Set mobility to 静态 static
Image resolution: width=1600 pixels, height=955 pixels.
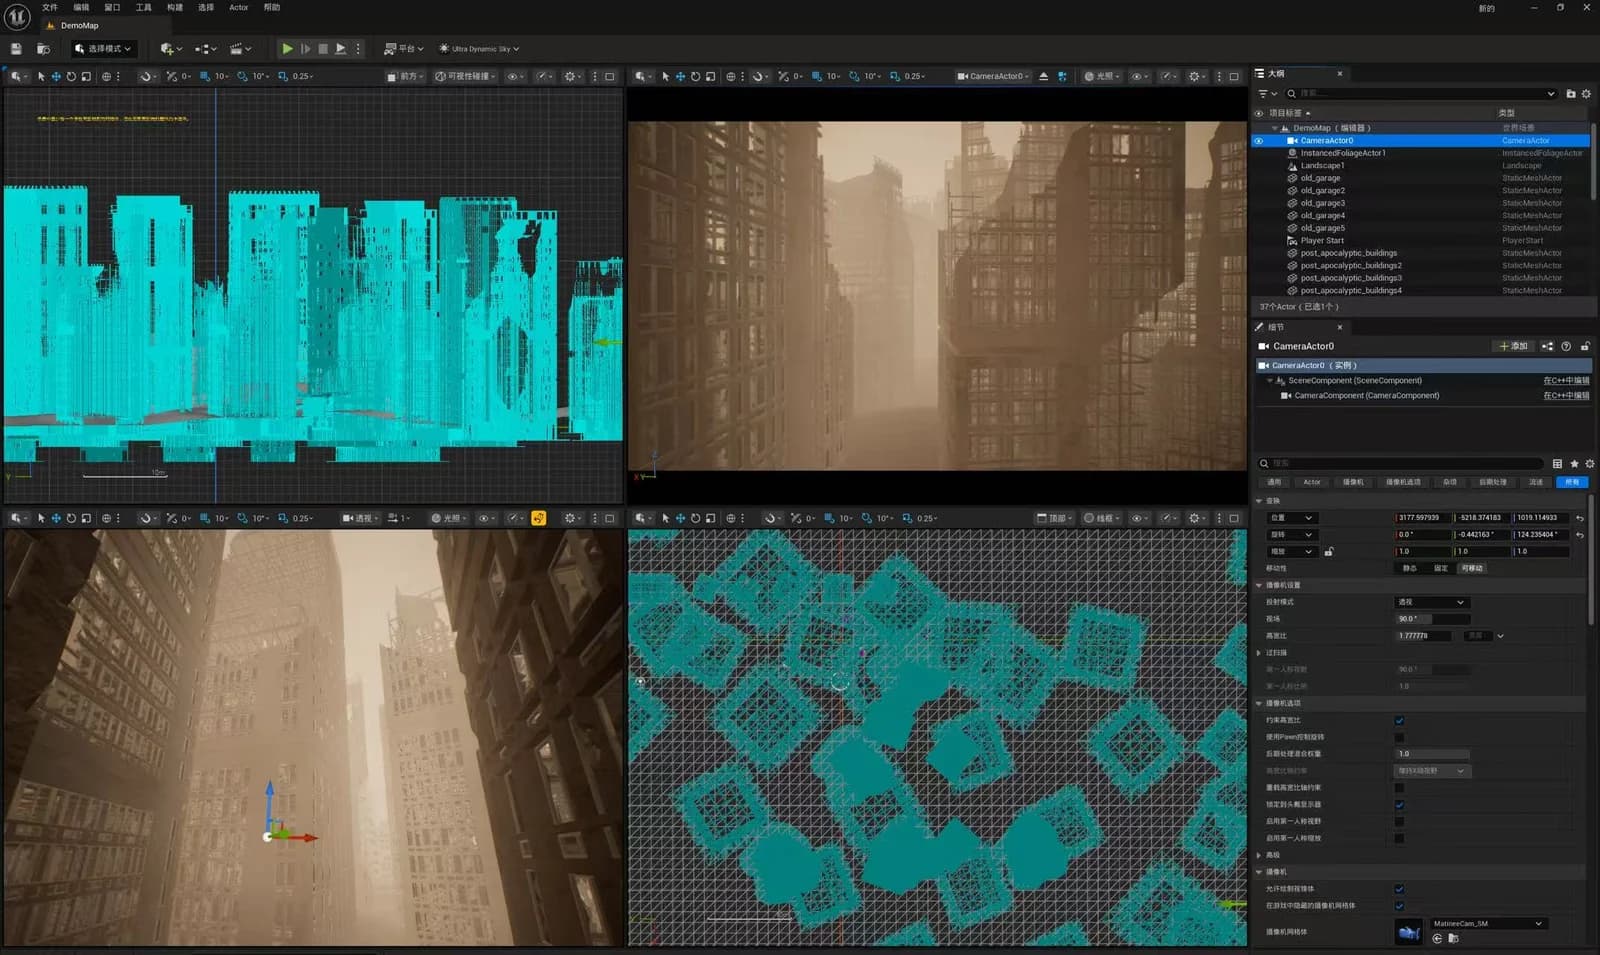pyautogui.click(x=1410, y=568)
